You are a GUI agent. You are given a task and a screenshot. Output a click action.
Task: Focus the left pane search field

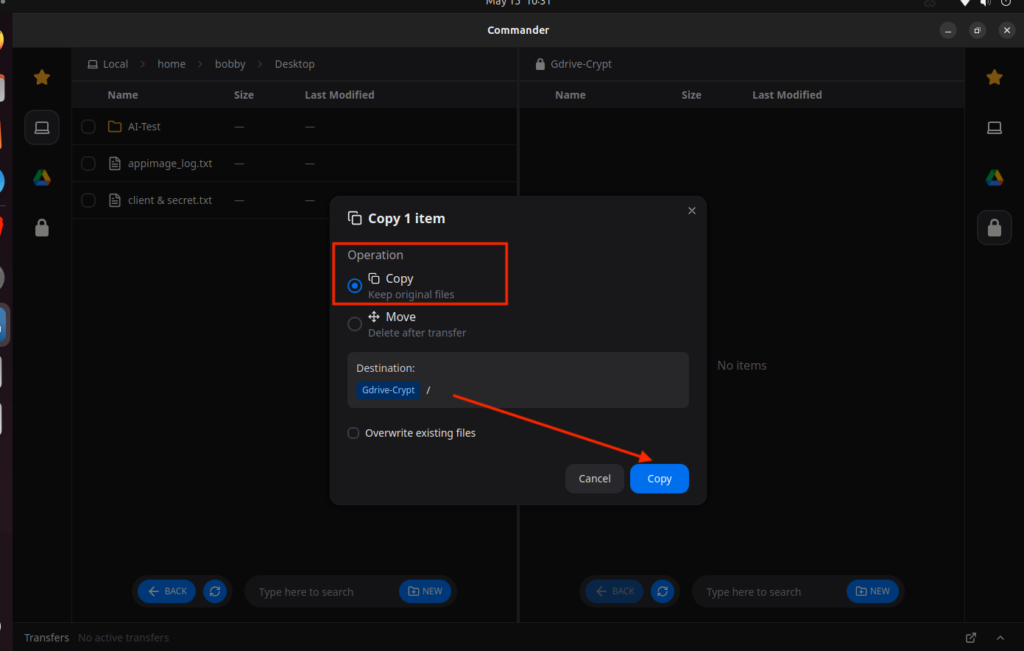point(325,592)
